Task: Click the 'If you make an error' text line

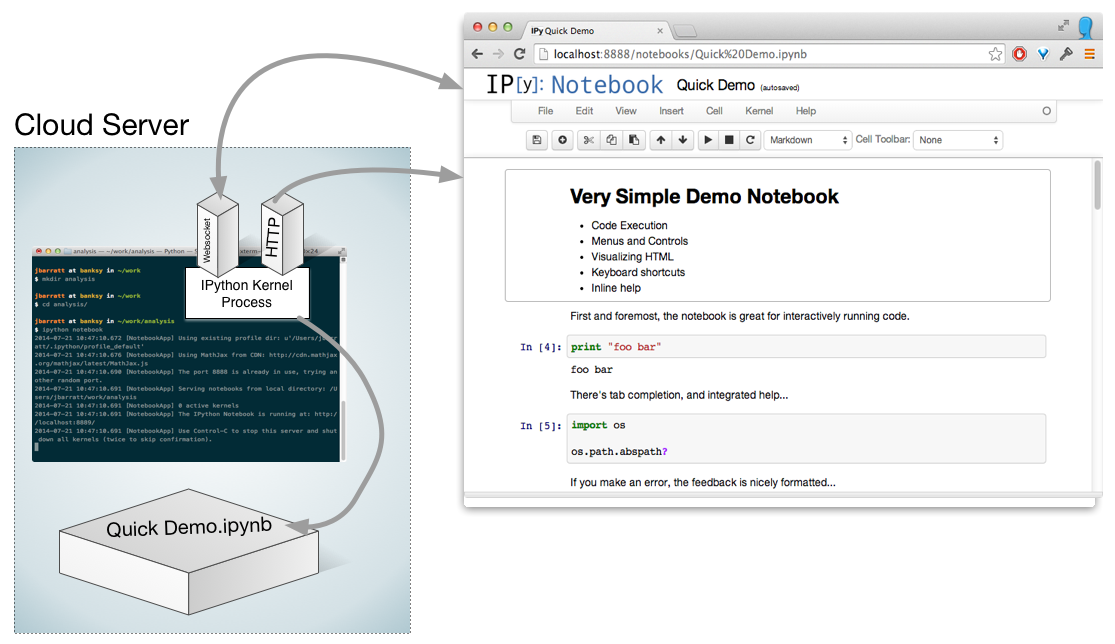Action: coord(703,483)
